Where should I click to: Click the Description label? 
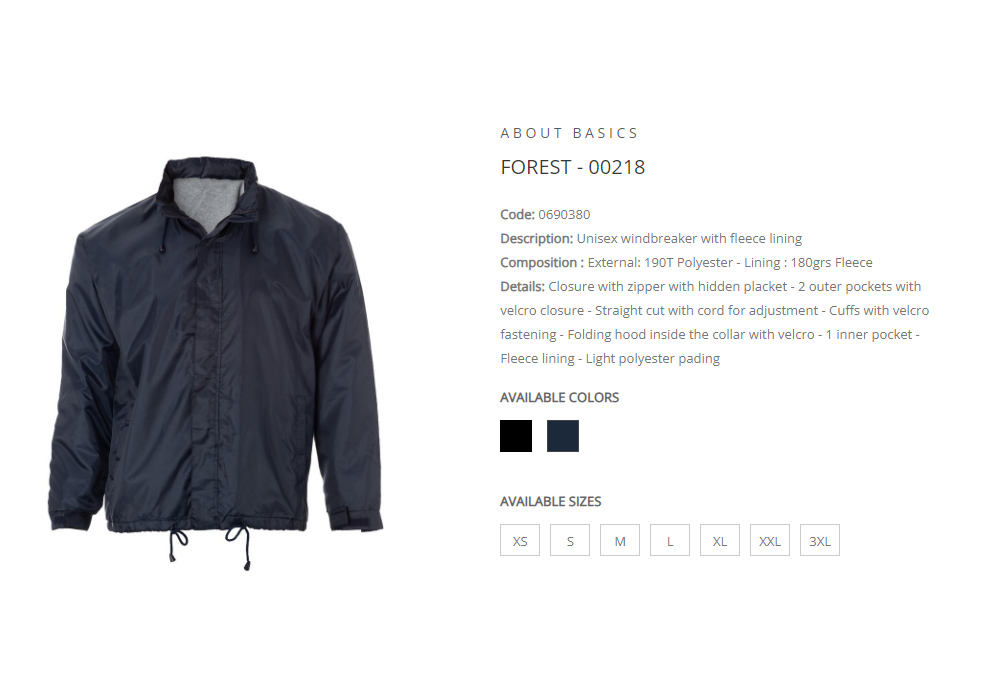537,238
